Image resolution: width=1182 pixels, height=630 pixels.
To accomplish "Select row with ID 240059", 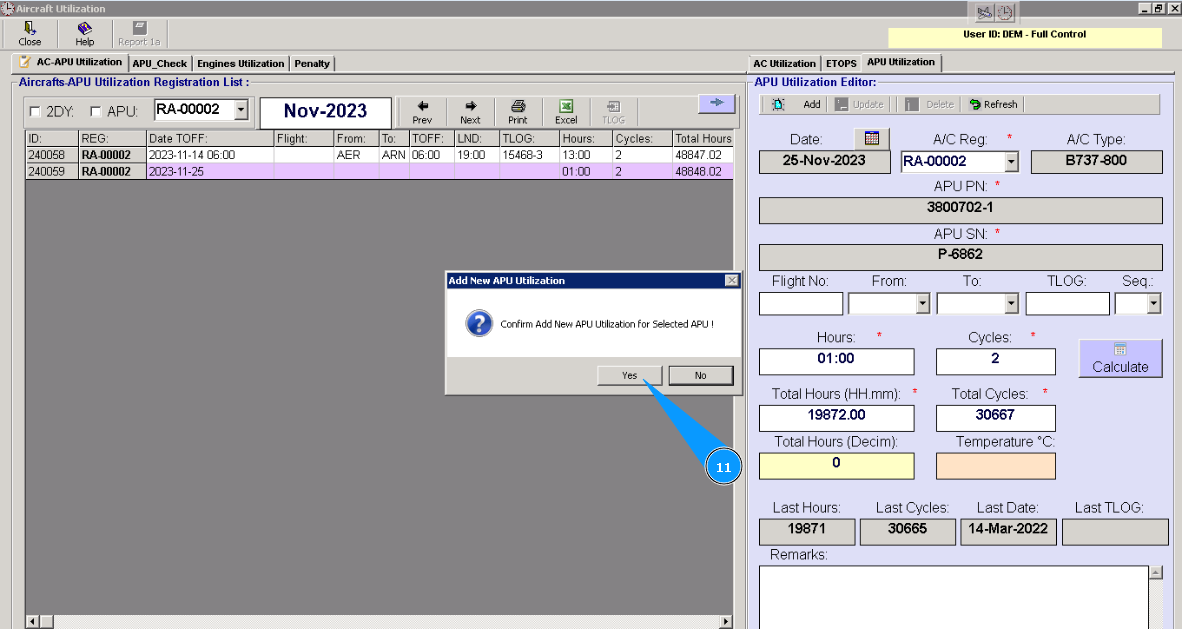I will click(378, 171).
